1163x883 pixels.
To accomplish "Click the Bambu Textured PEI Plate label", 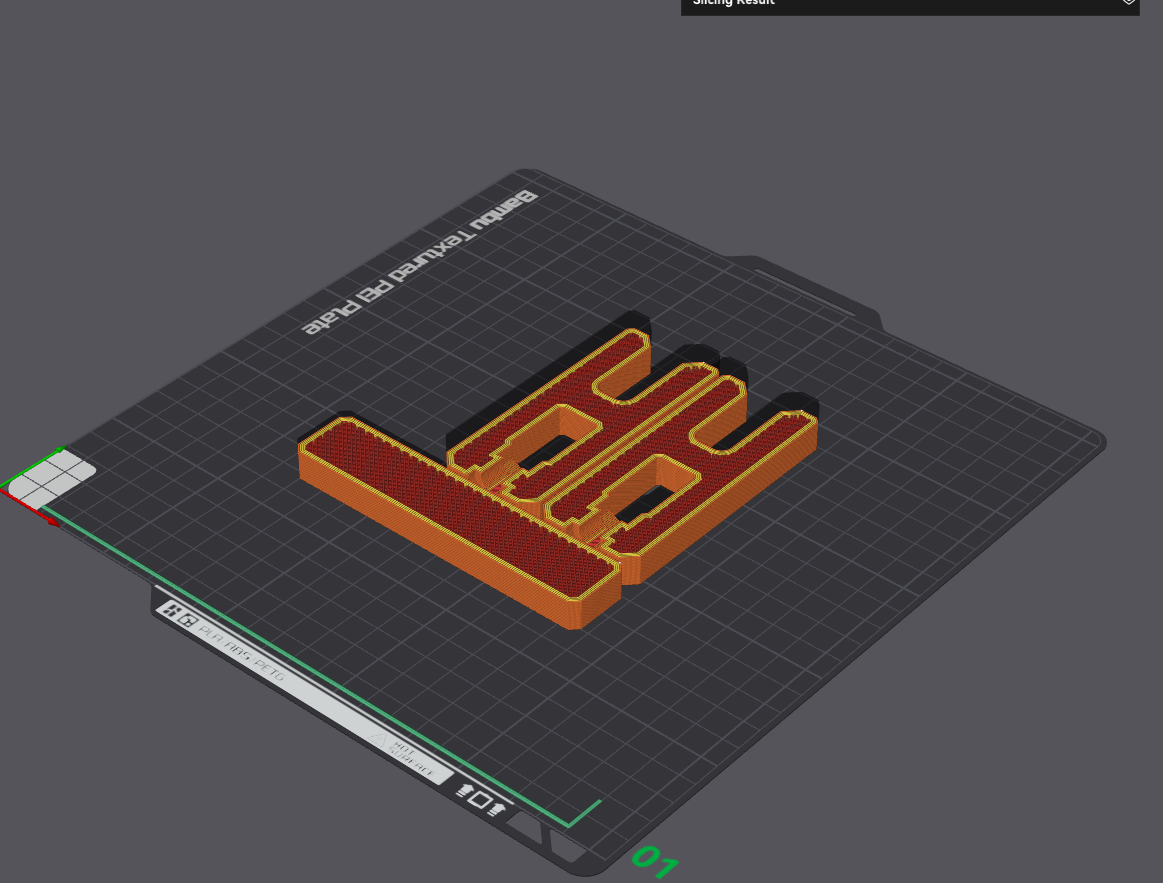I will tap(420, 262).
